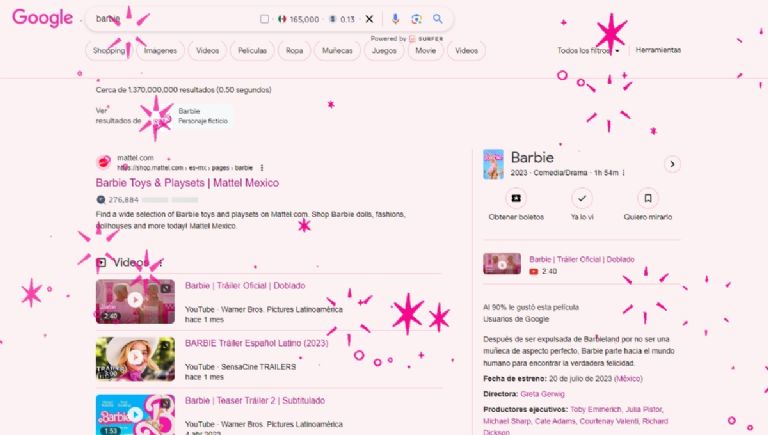Play Teaser Tráiler 2 Subtitulado thumbnail
Image resolution: width=768 pixels, height=435 pixels.
pyautogui.click(x=135, y=414)
